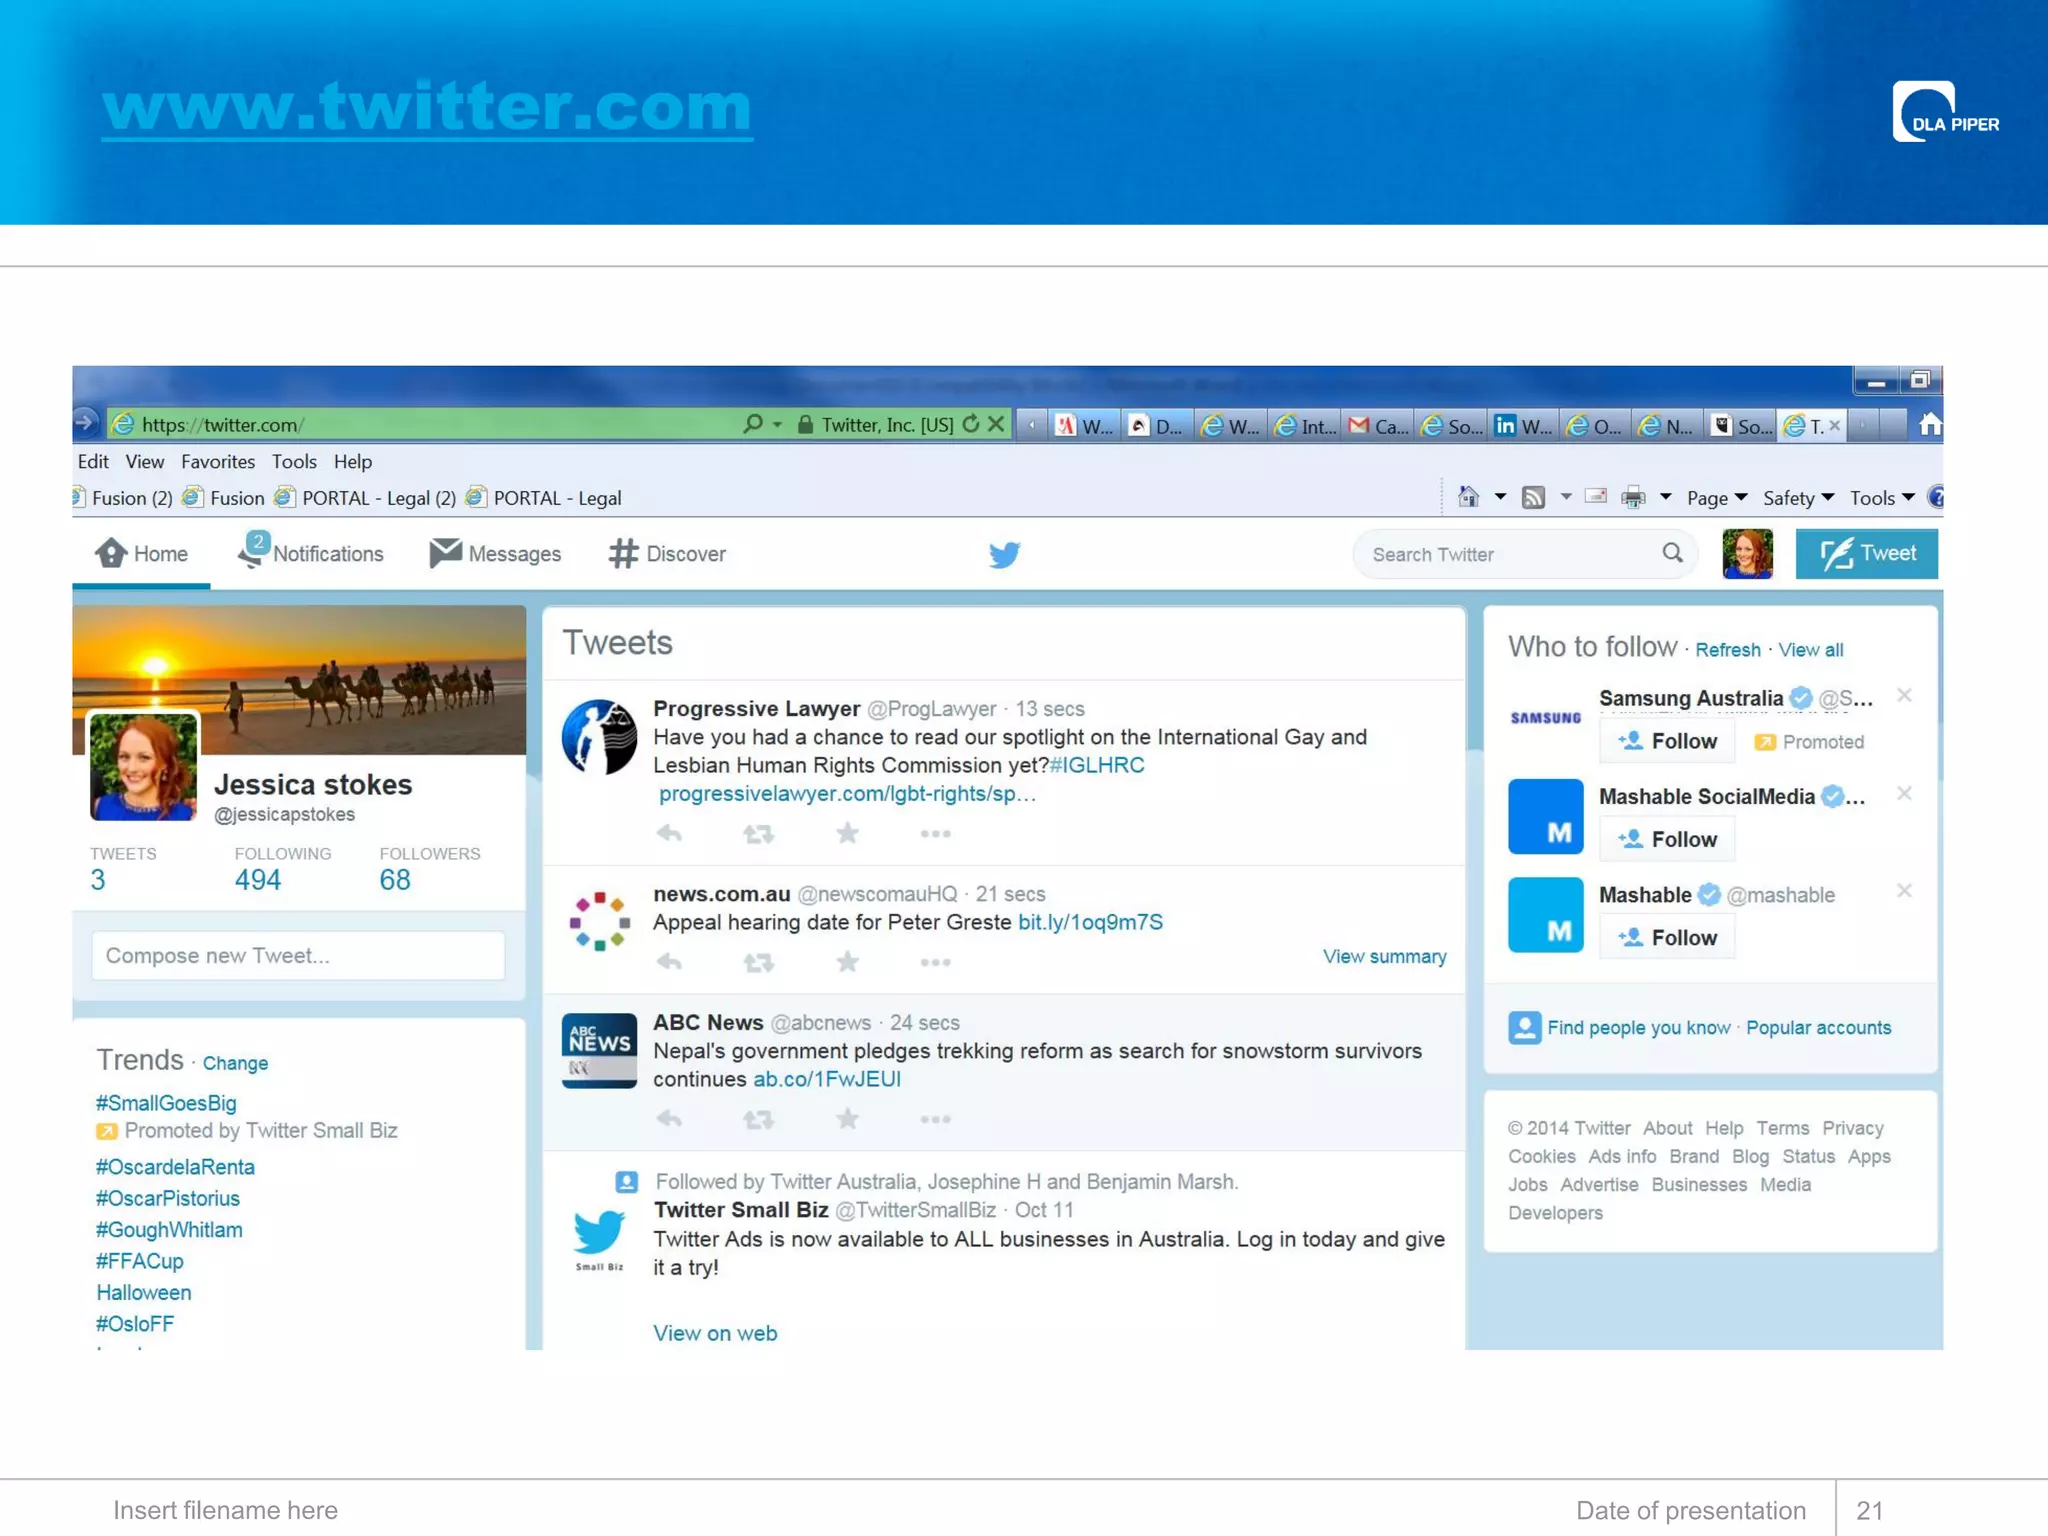Click the IE home icon beside the tabs
This screenshot has height=1536, width=2048.
pos(1929,425)
